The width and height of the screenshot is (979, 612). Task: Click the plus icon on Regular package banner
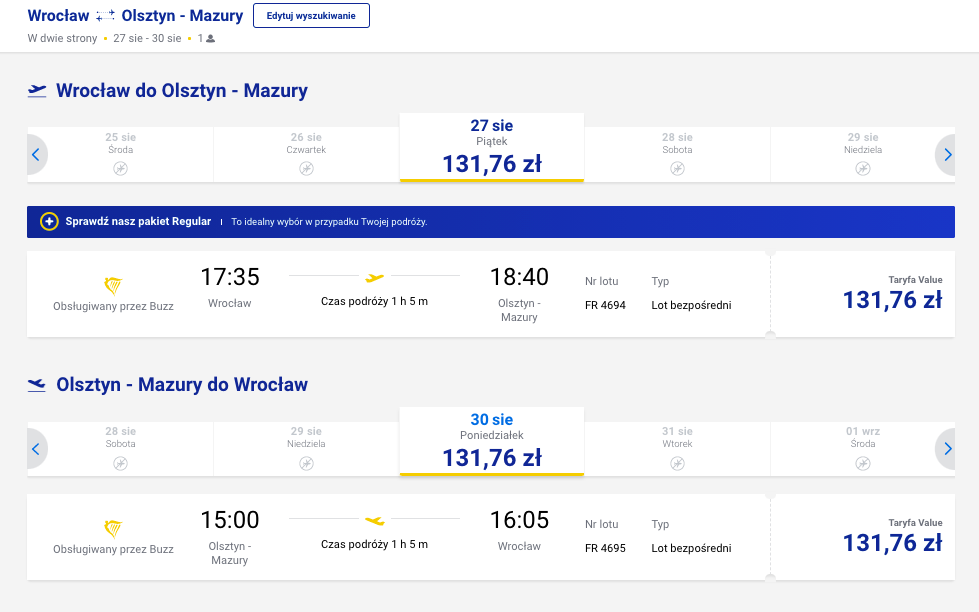[x=49, y=222]
